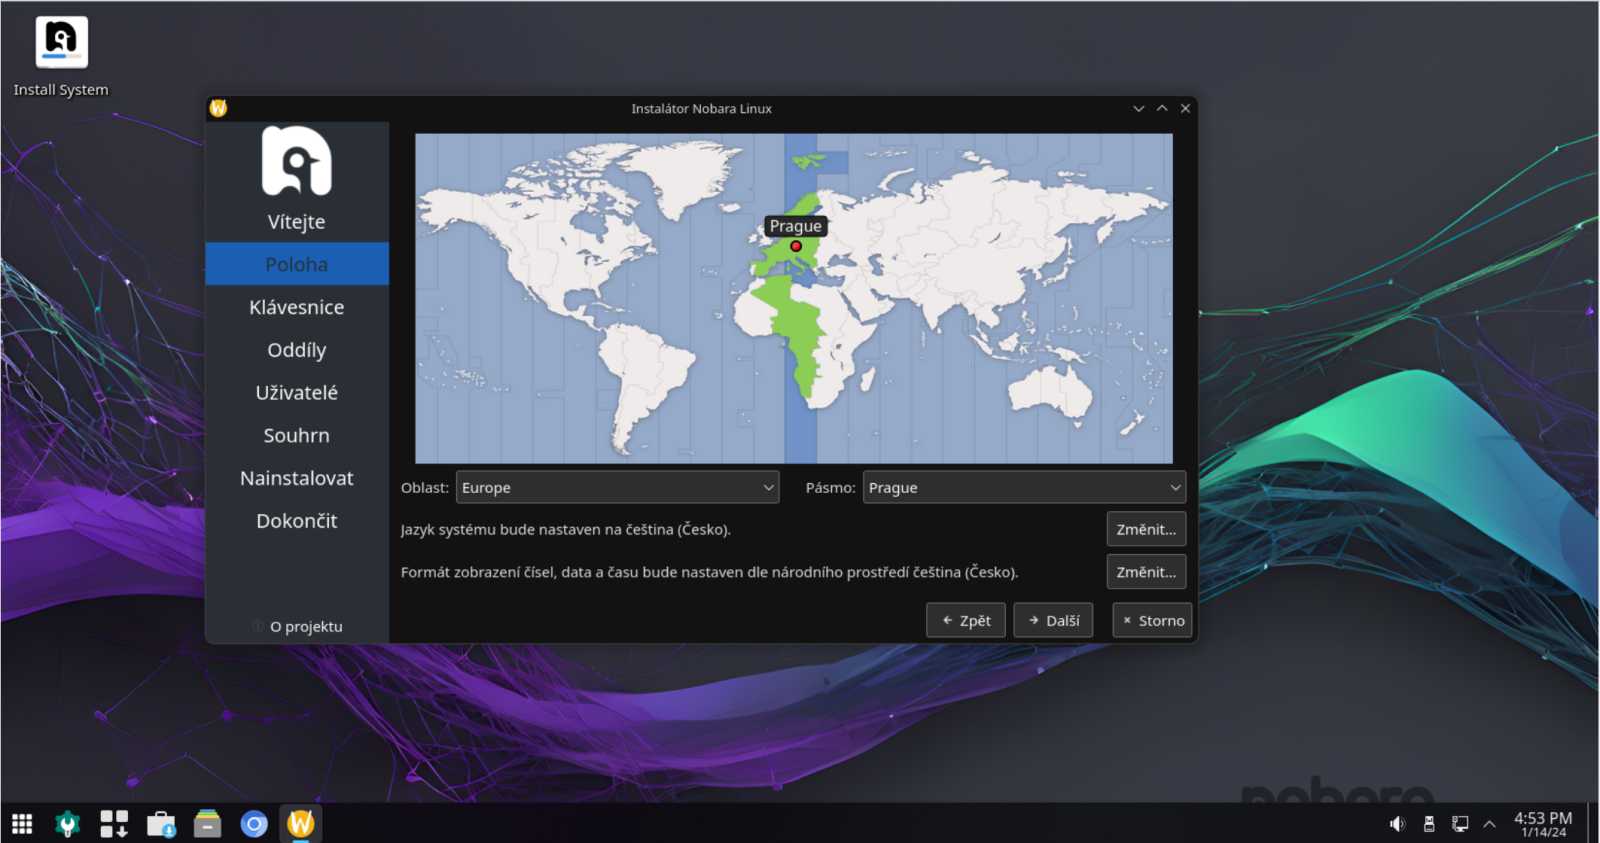
Task: Proceed with the Další button
Action: pos(1053,620)
